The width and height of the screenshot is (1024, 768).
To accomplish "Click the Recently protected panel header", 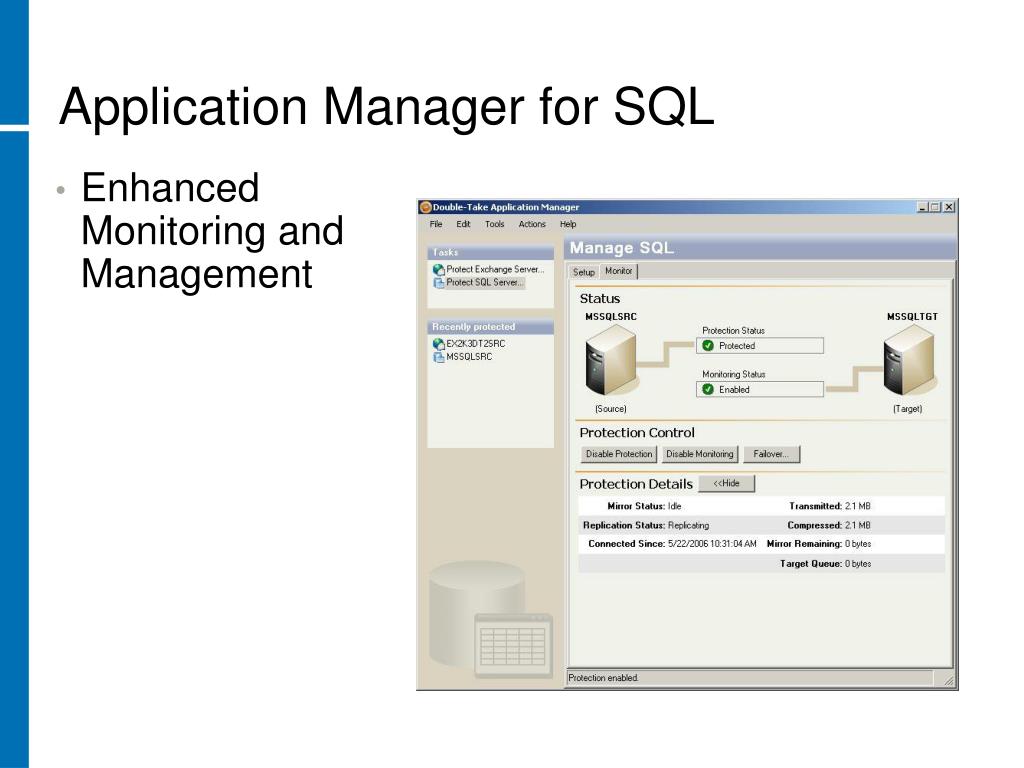I will pos(490,327).
